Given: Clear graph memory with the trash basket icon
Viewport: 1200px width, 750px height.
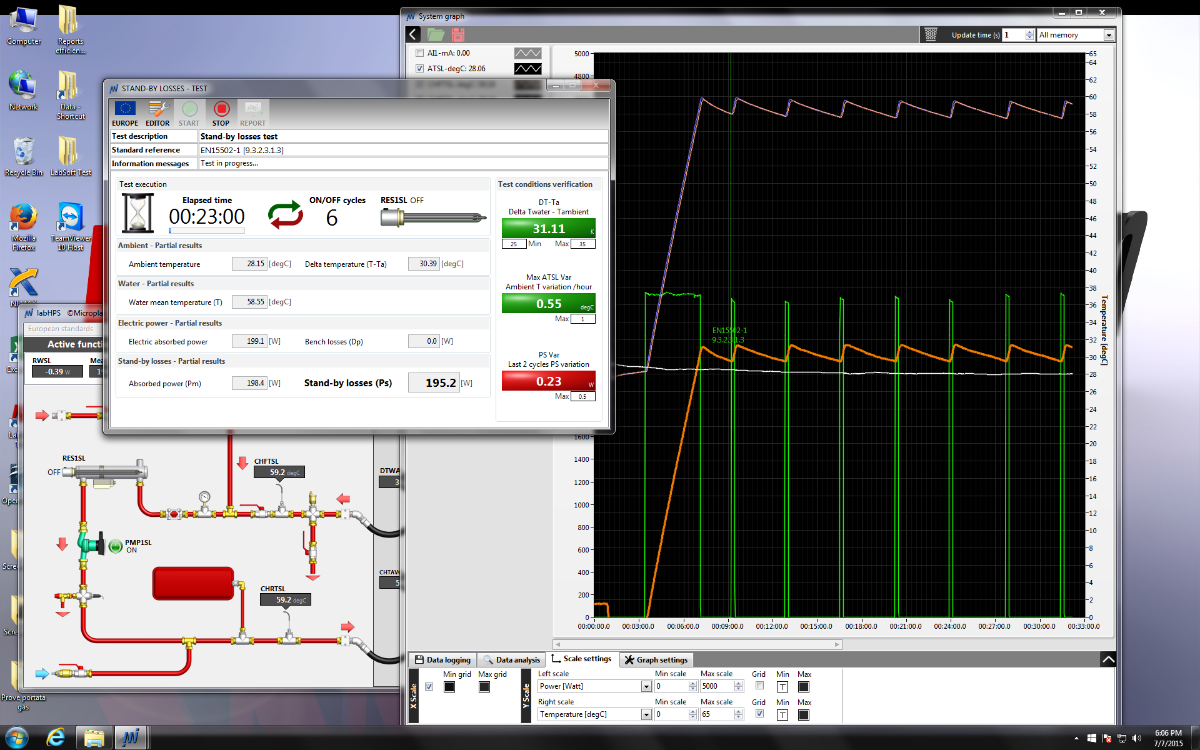Looking at the screenshot, I should (x=931, y=34).
